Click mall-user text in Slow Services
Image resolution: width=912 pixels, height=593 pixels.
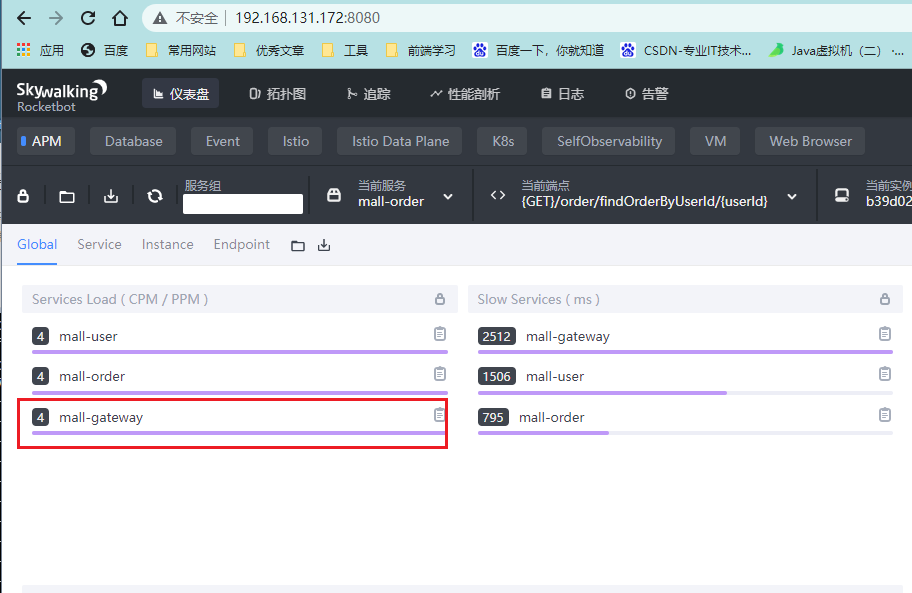(555, 377)
